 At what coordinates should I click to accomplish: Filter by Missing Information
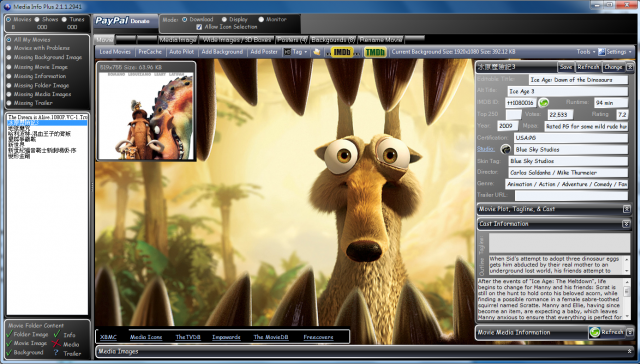click(9, 76)
